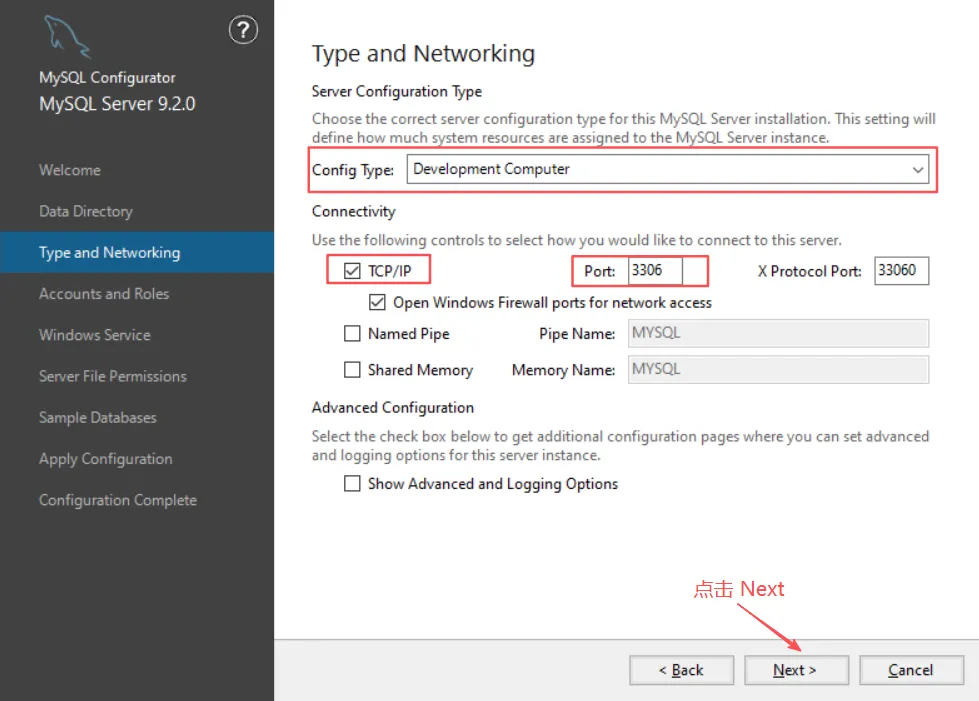This screenshot has height=701, width=979.
Task: Click the MySQL dolphin logo
Action: click(67, 37)
